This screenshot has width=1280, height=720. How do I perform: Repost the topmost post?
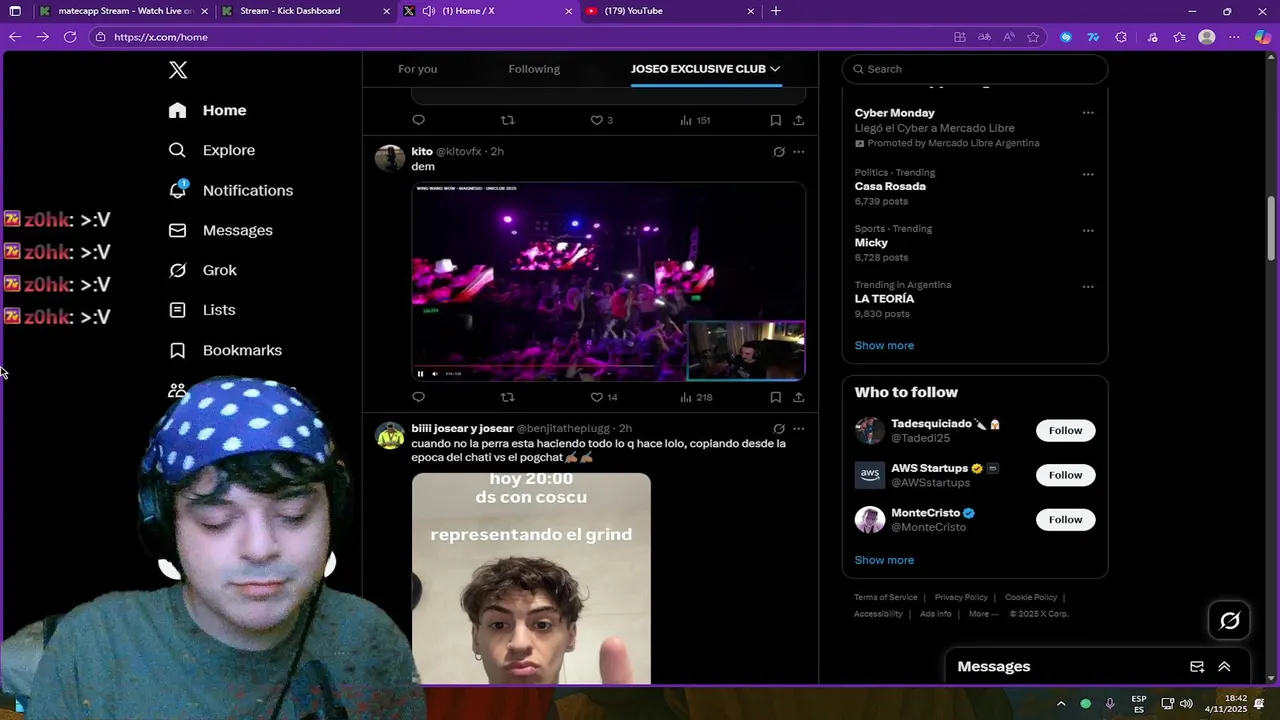tap(507, 120)
